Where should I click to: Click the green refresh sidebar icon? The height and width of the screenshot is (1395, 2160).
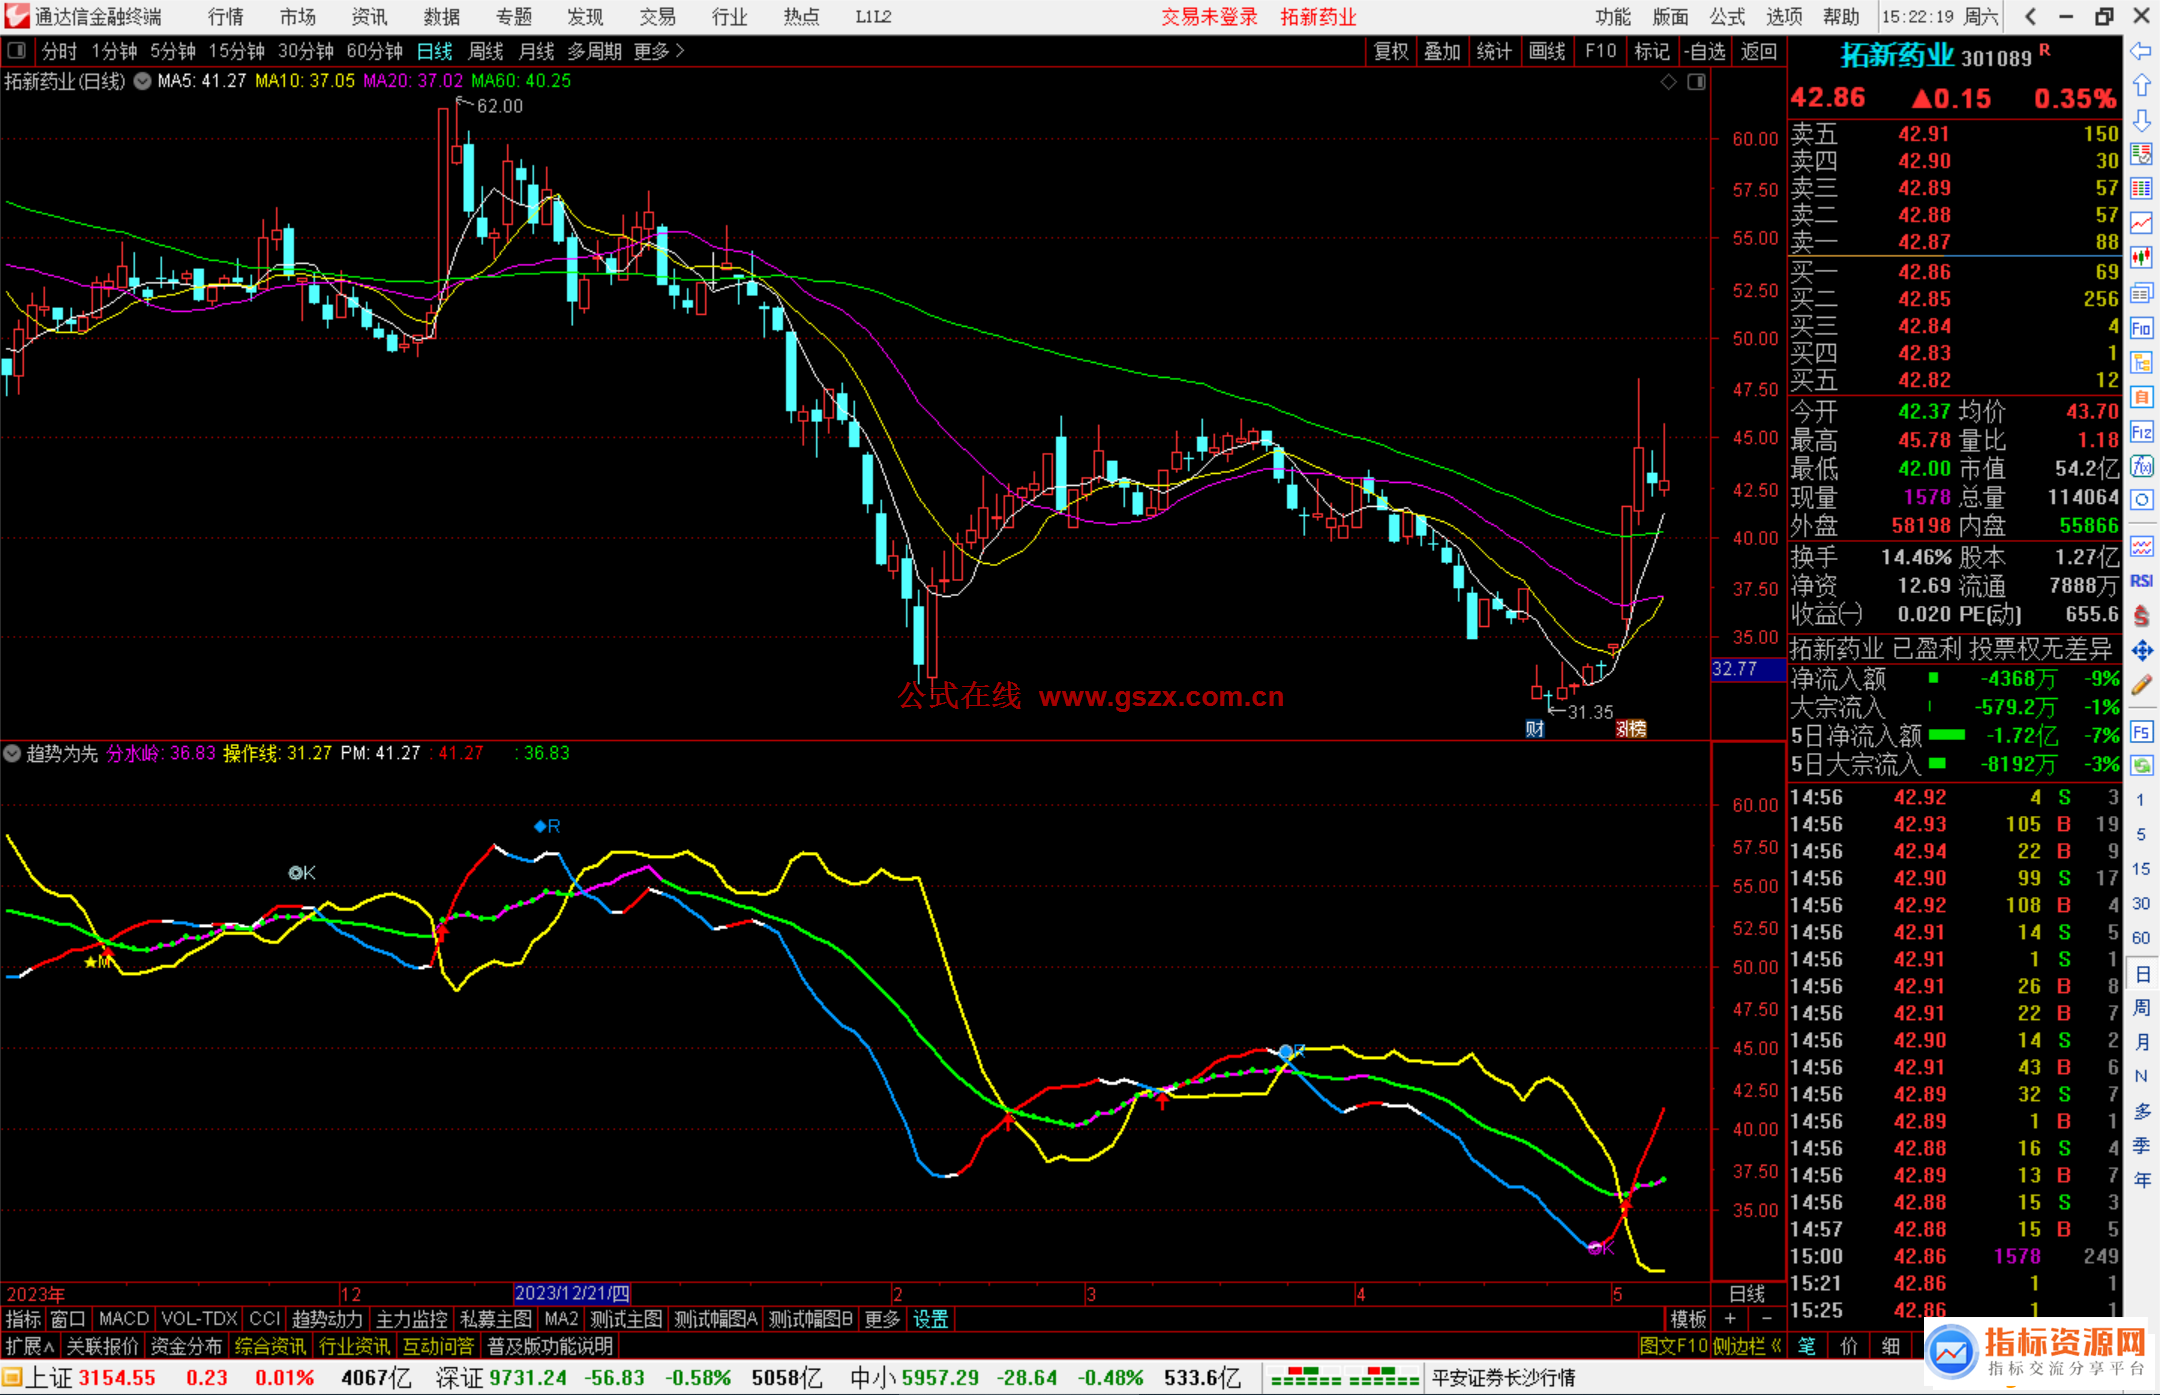(x=2141, y=765)
